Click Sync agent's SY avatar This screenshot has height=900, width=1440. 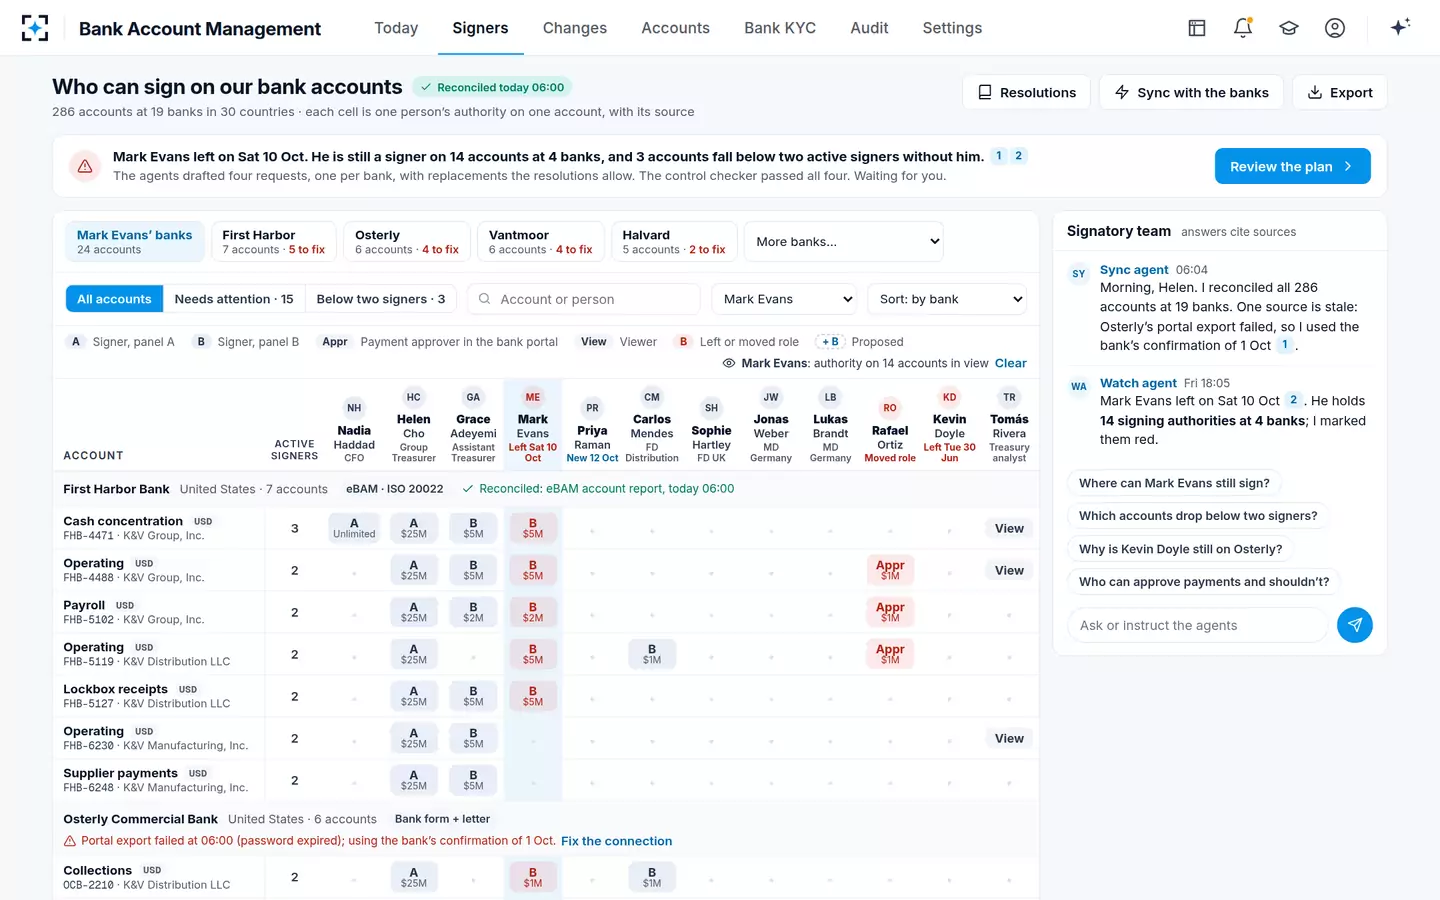1079,274
